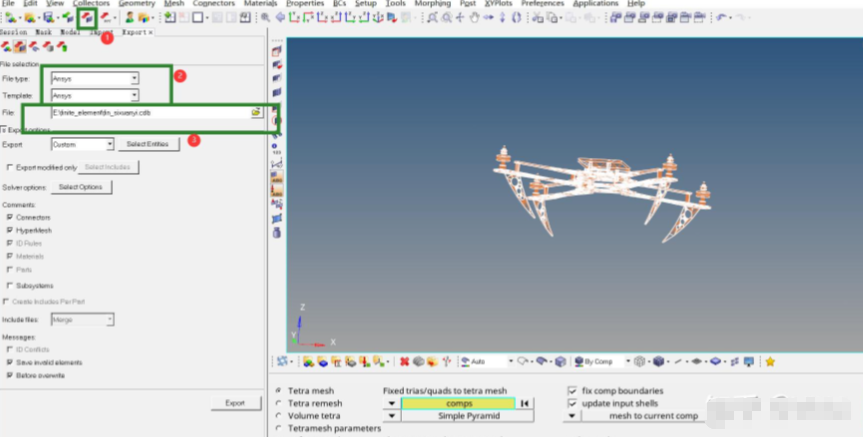Screen dimensions: 863x437
Task: Click the red X delete icon in bottom toolbar
Action: pyautogui.click(x=404, y=361)
